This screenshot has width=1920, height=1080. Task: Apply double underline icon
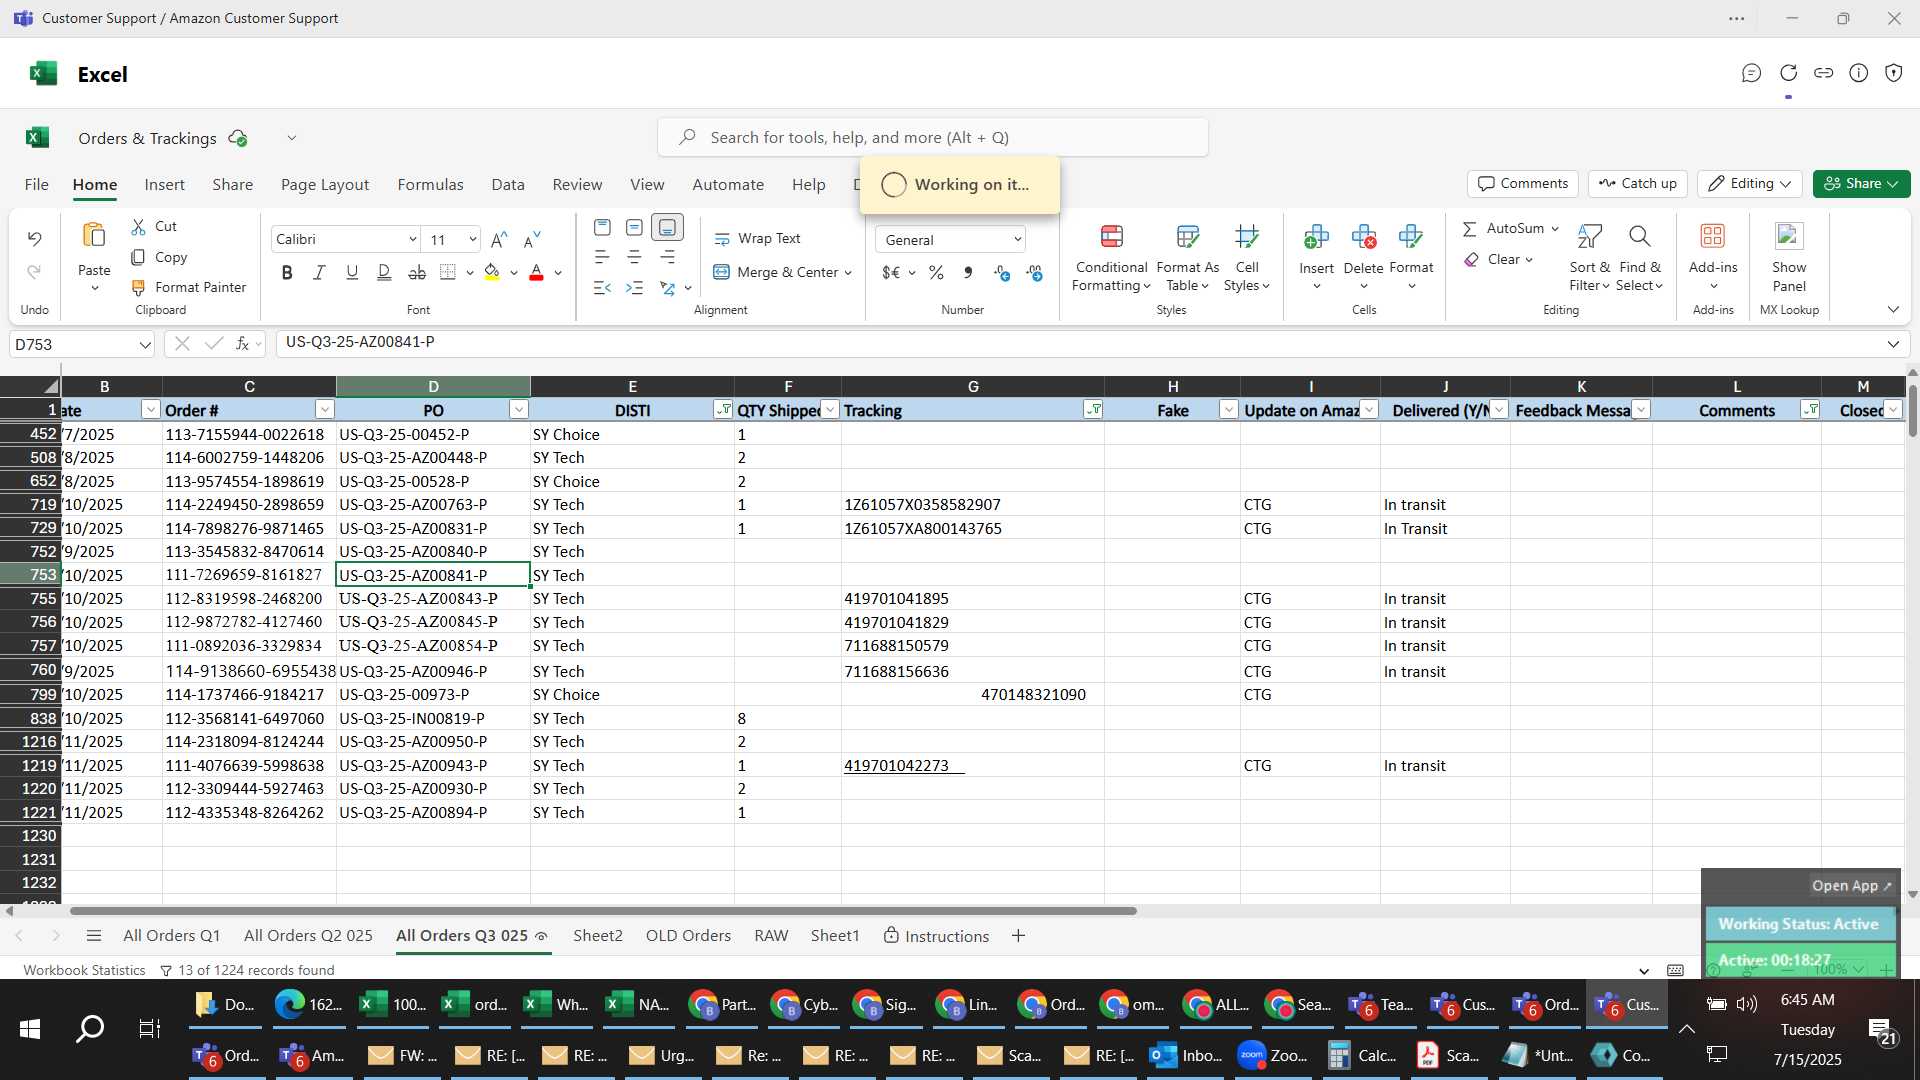(384, 272)
